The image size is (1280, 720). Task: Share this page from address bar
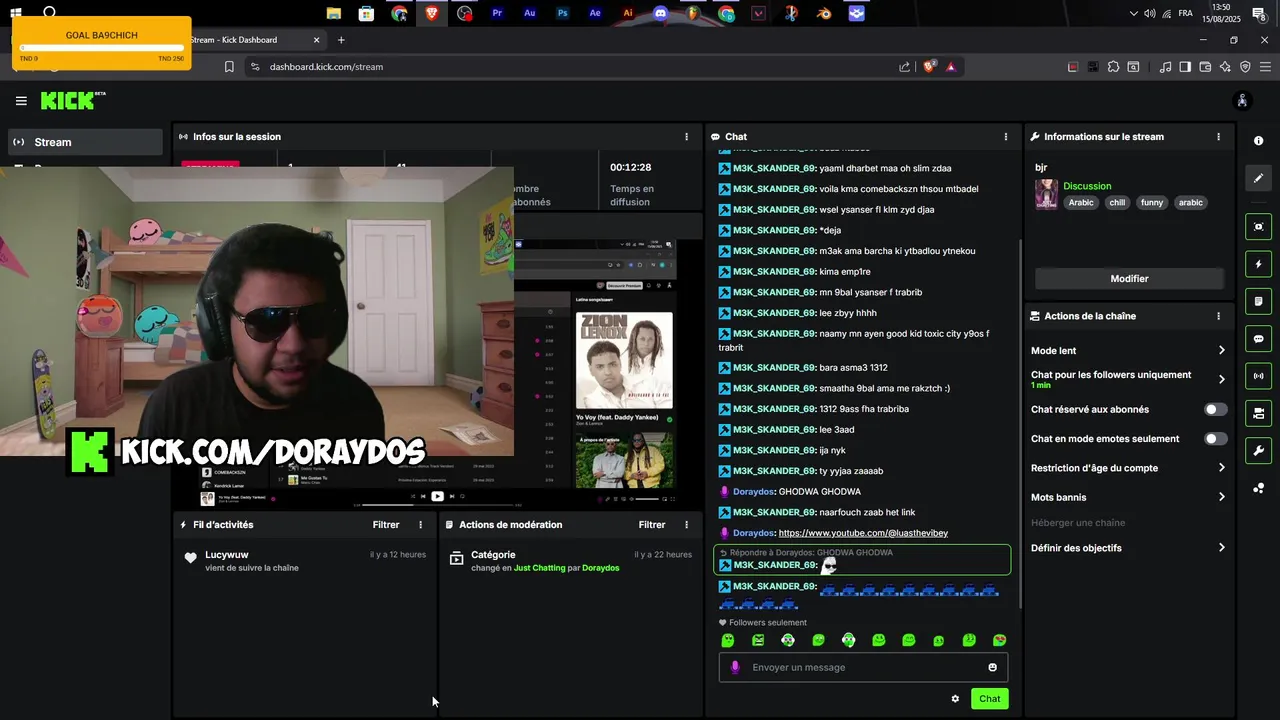905,67
